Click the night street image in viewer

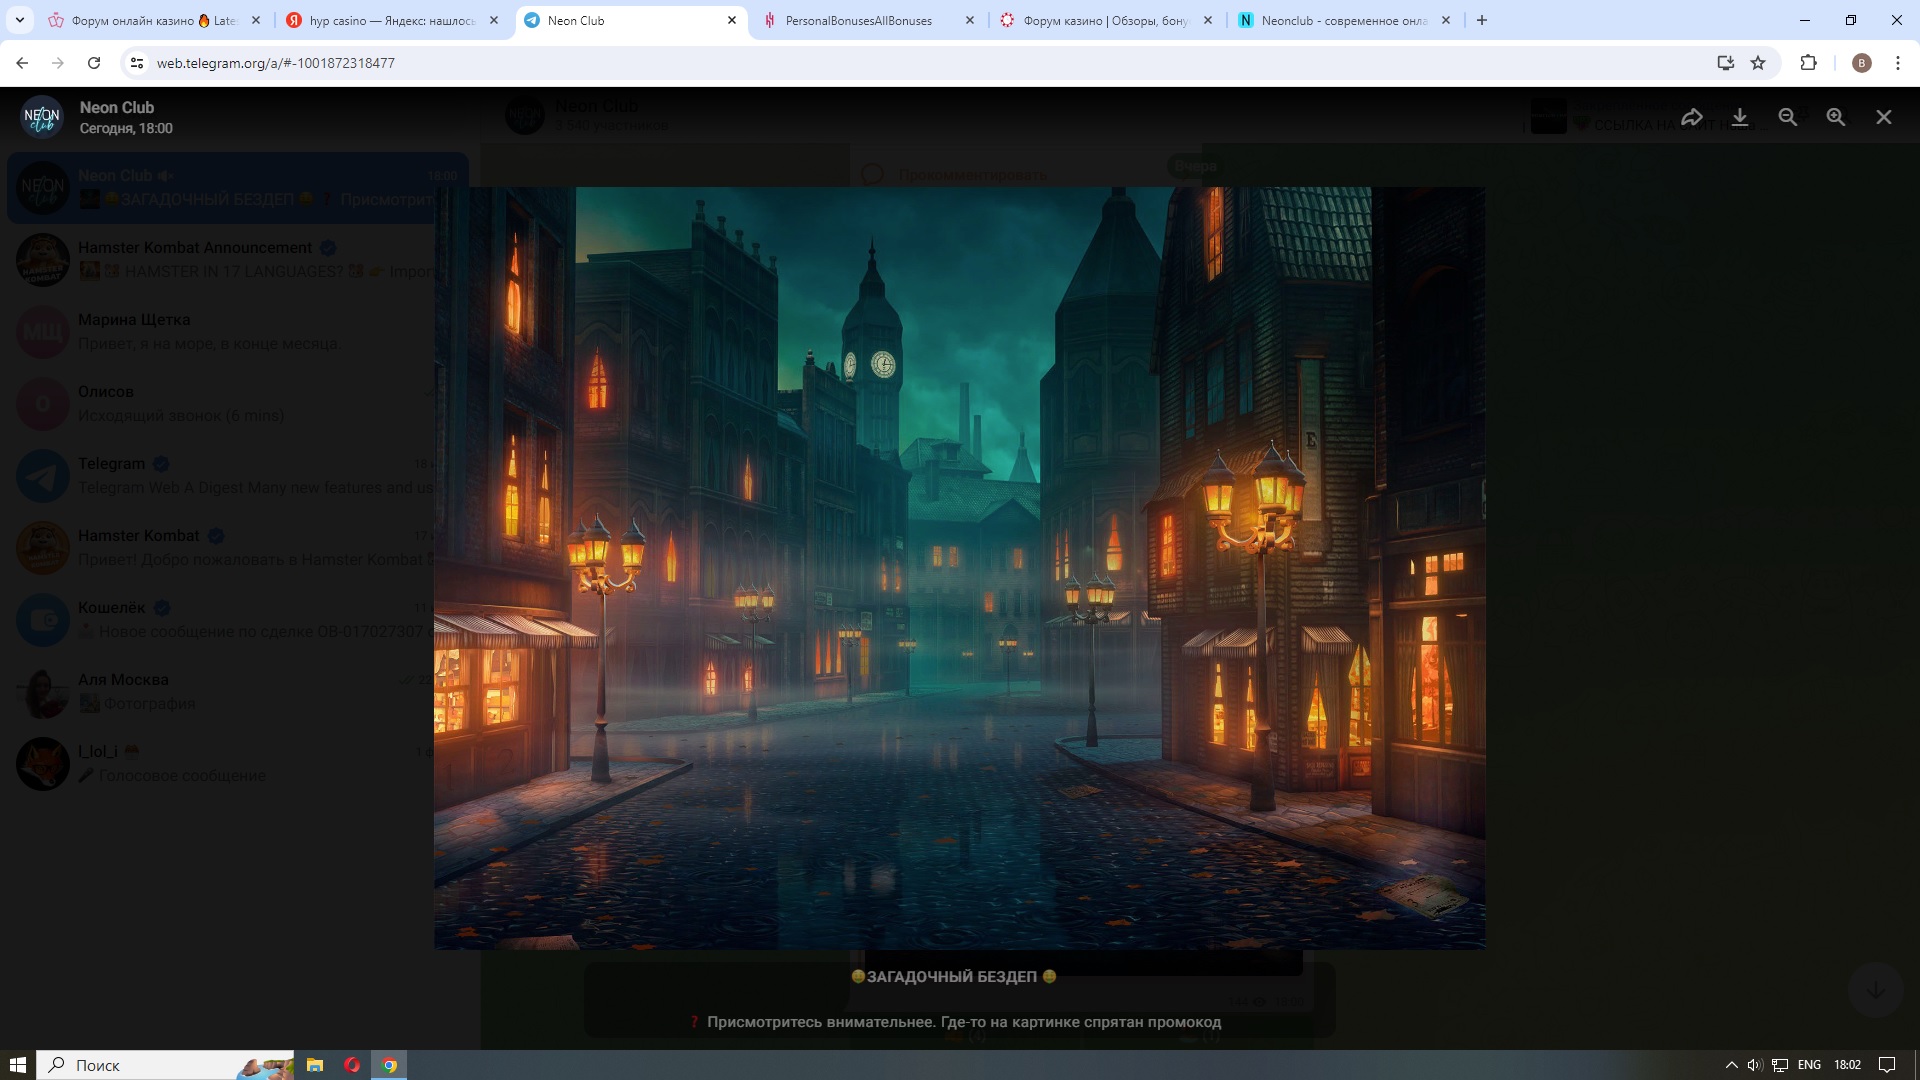(x=958, y=567)
